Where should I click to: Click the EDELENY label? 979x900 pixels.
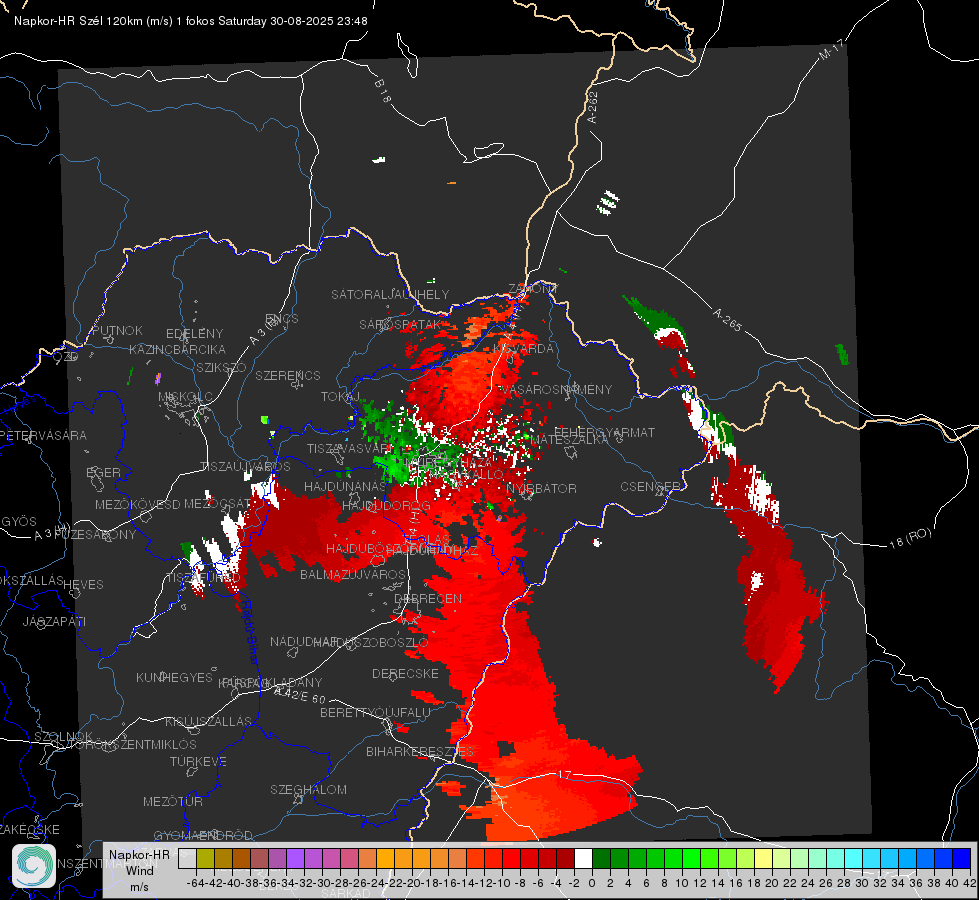click(194, 333)
